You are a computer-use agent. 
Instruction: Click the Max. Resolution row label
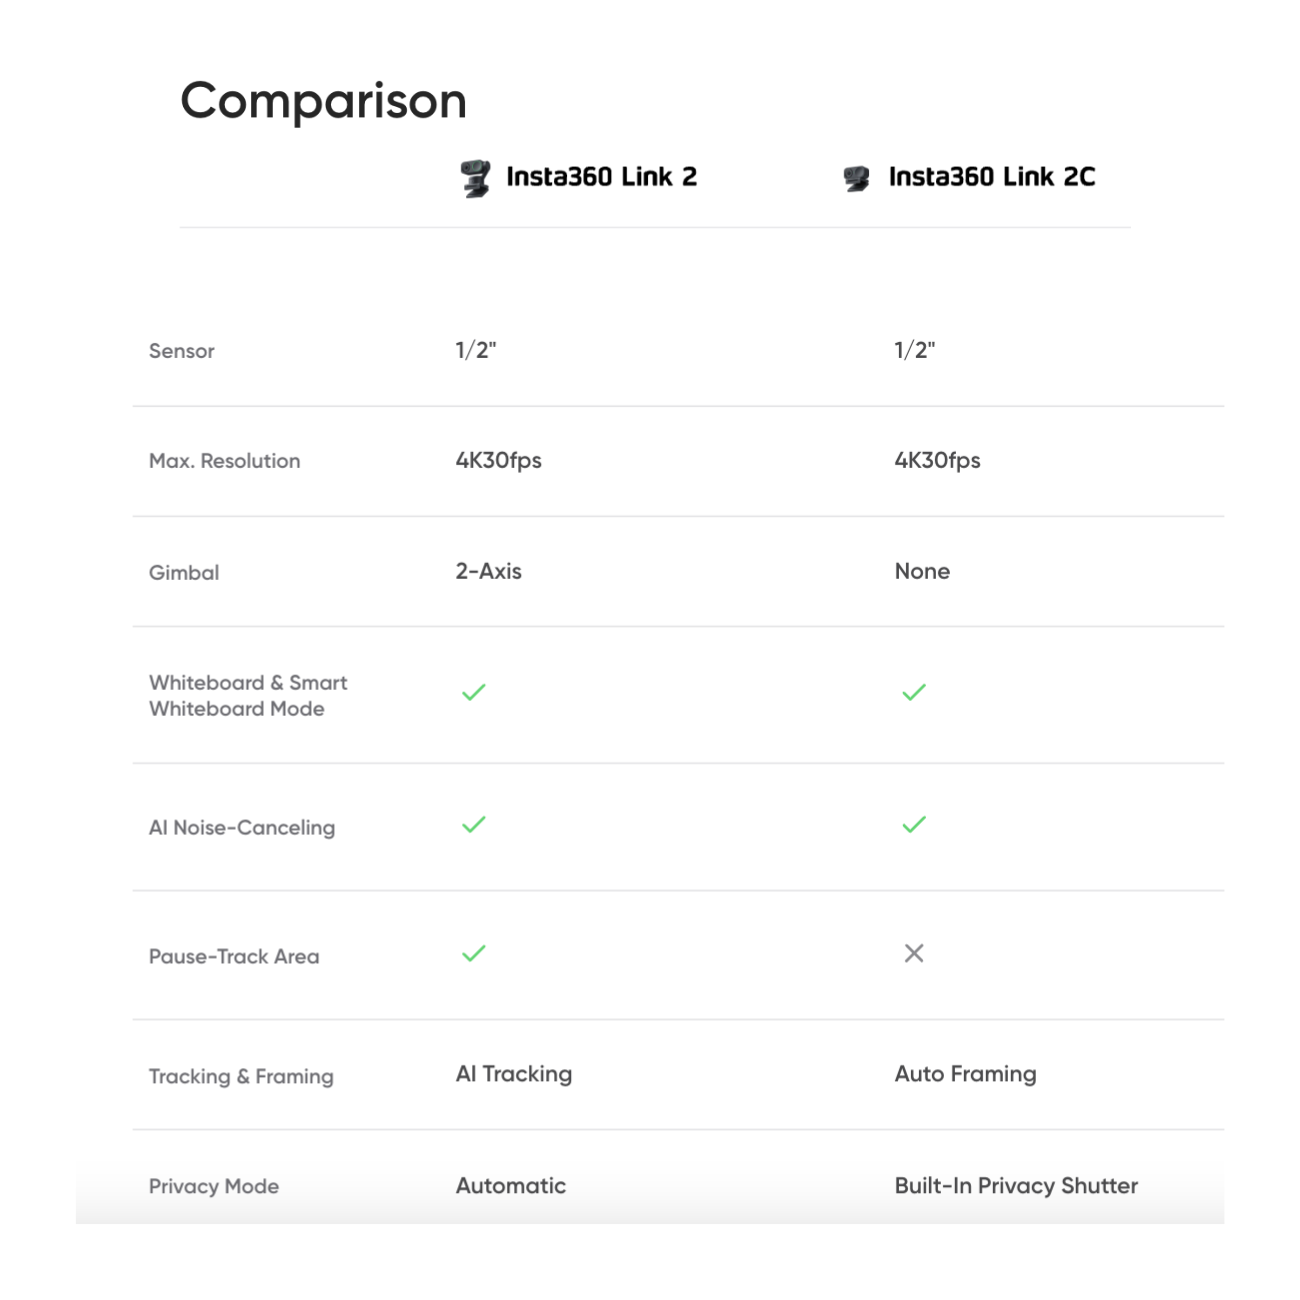tap(225, 461)
